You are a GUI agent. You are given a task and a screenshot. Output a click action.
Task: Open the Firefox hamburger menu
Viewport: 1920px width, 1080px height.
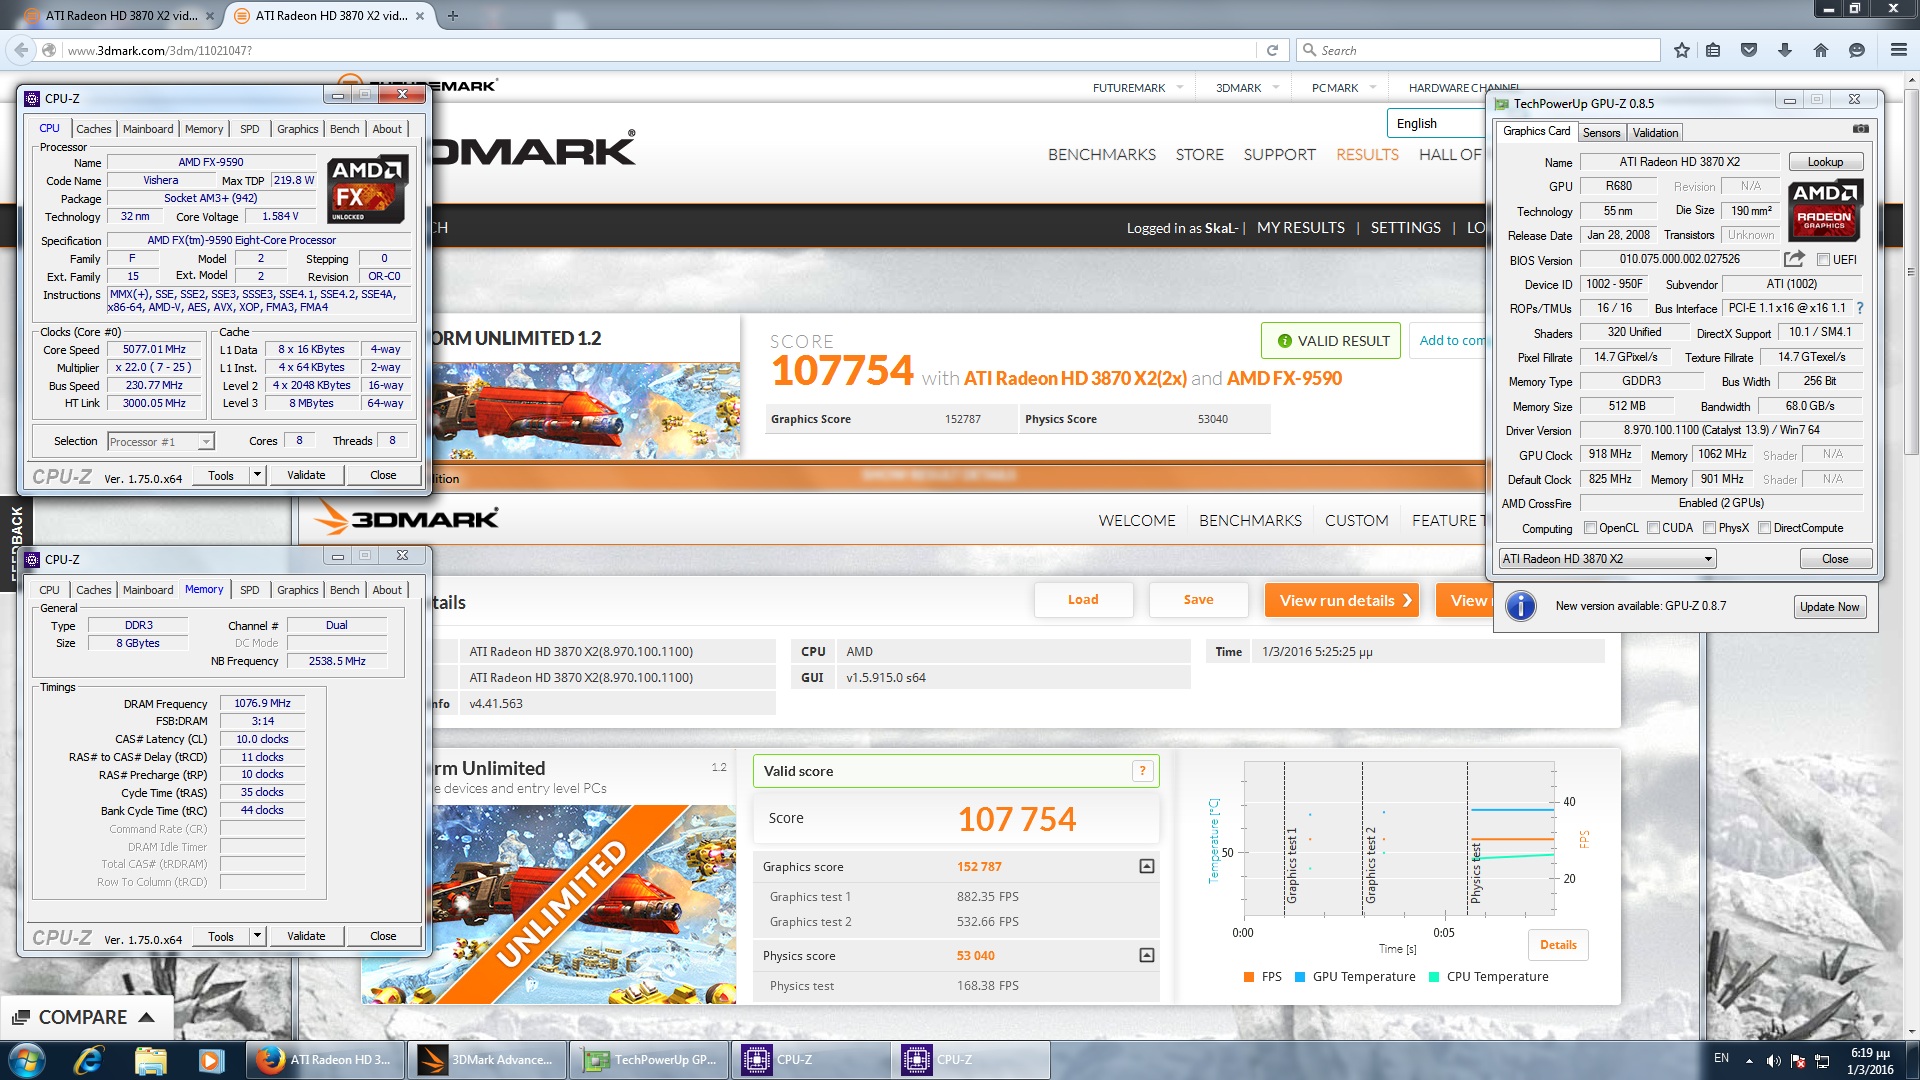click(x=1898, y=50)
